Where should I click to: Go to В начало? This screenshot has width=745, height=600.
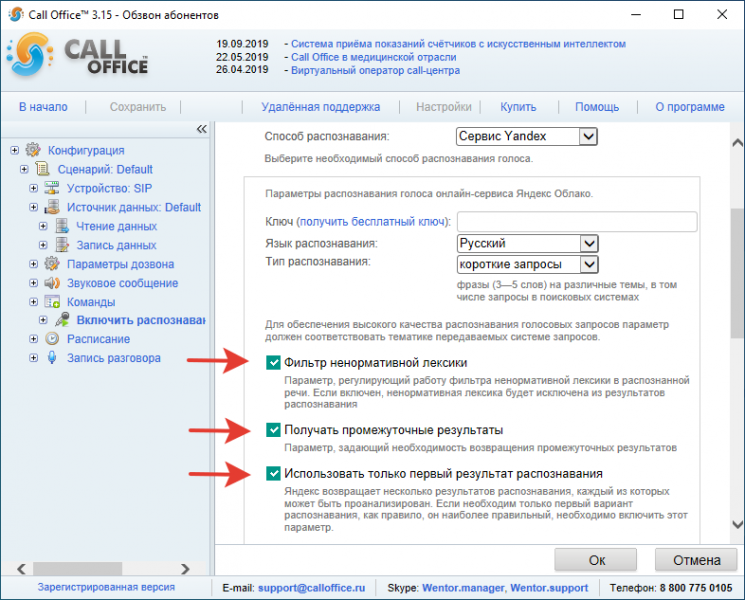coord(43,107)
